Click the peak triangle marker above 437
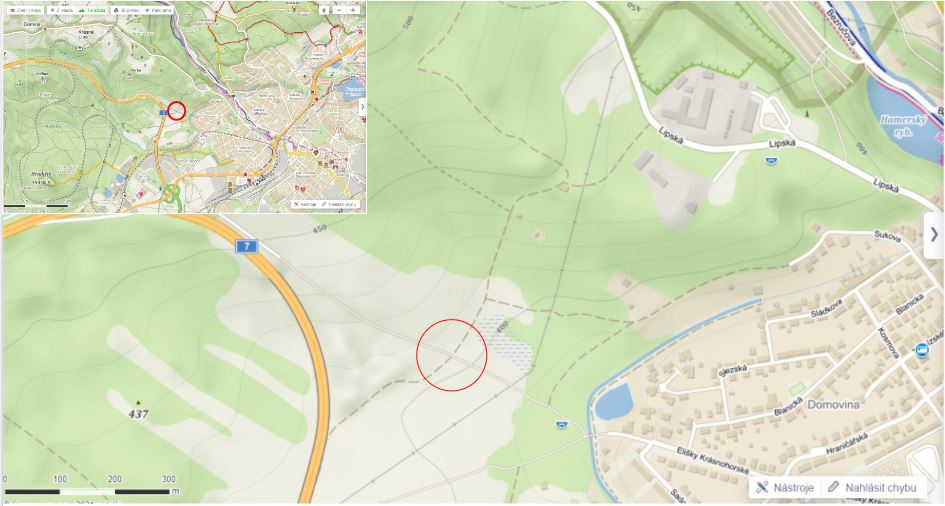Screen dimensions: 945x506 click(x=138, y=402)
